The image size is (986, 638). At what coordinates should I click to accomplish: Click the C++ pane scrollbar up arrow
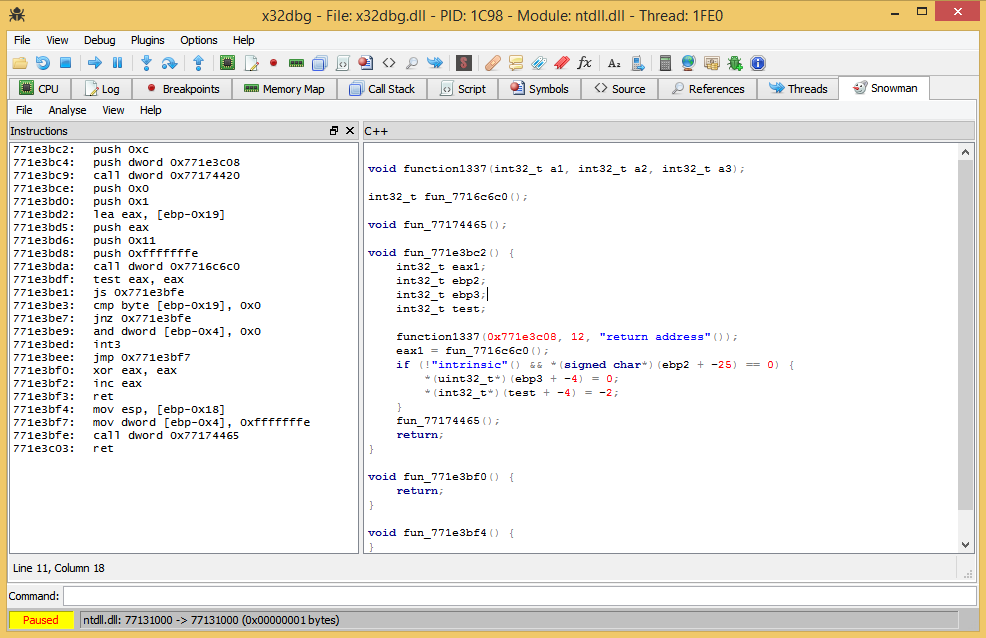(965, 152)
